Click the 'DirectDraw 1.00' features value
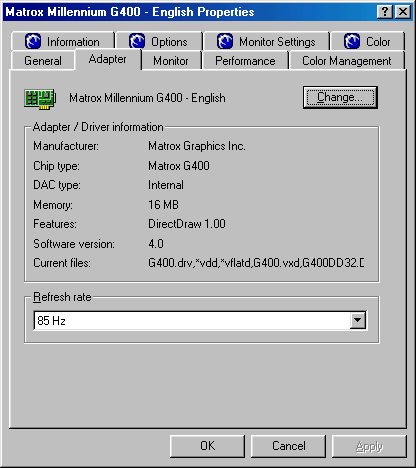 187,224
